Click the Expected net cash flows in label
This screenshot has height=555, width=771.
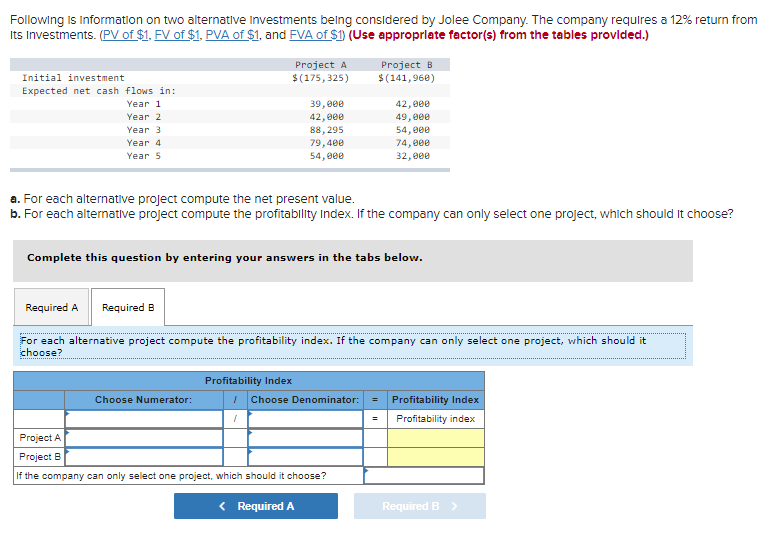point(99,90)
